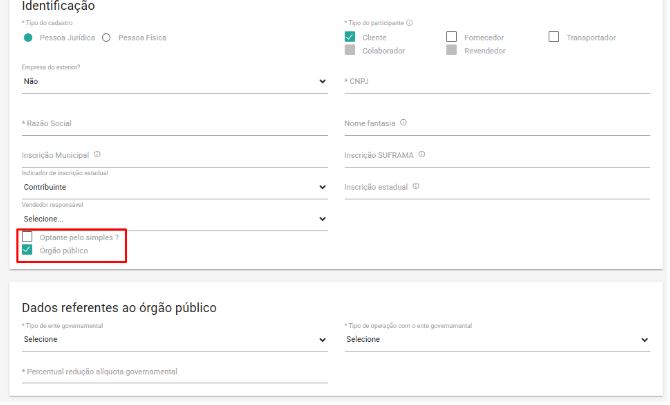Screen dimensions: 670x405
Task: Choose the Pessoa Física radio button
Action: pyautogui.click(x=106, y=38)
